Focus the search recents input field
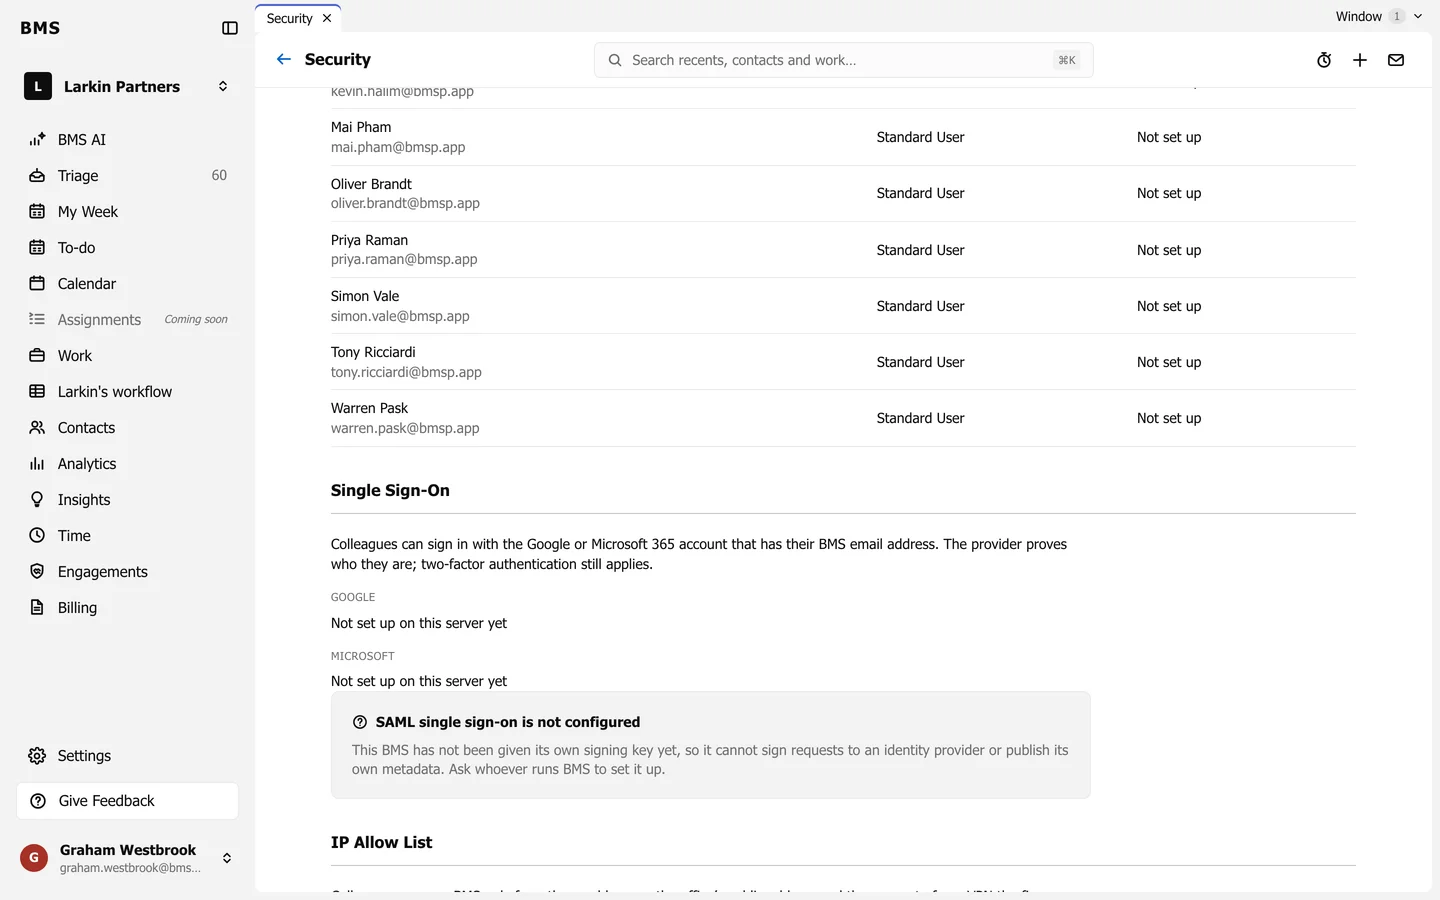 843,60
